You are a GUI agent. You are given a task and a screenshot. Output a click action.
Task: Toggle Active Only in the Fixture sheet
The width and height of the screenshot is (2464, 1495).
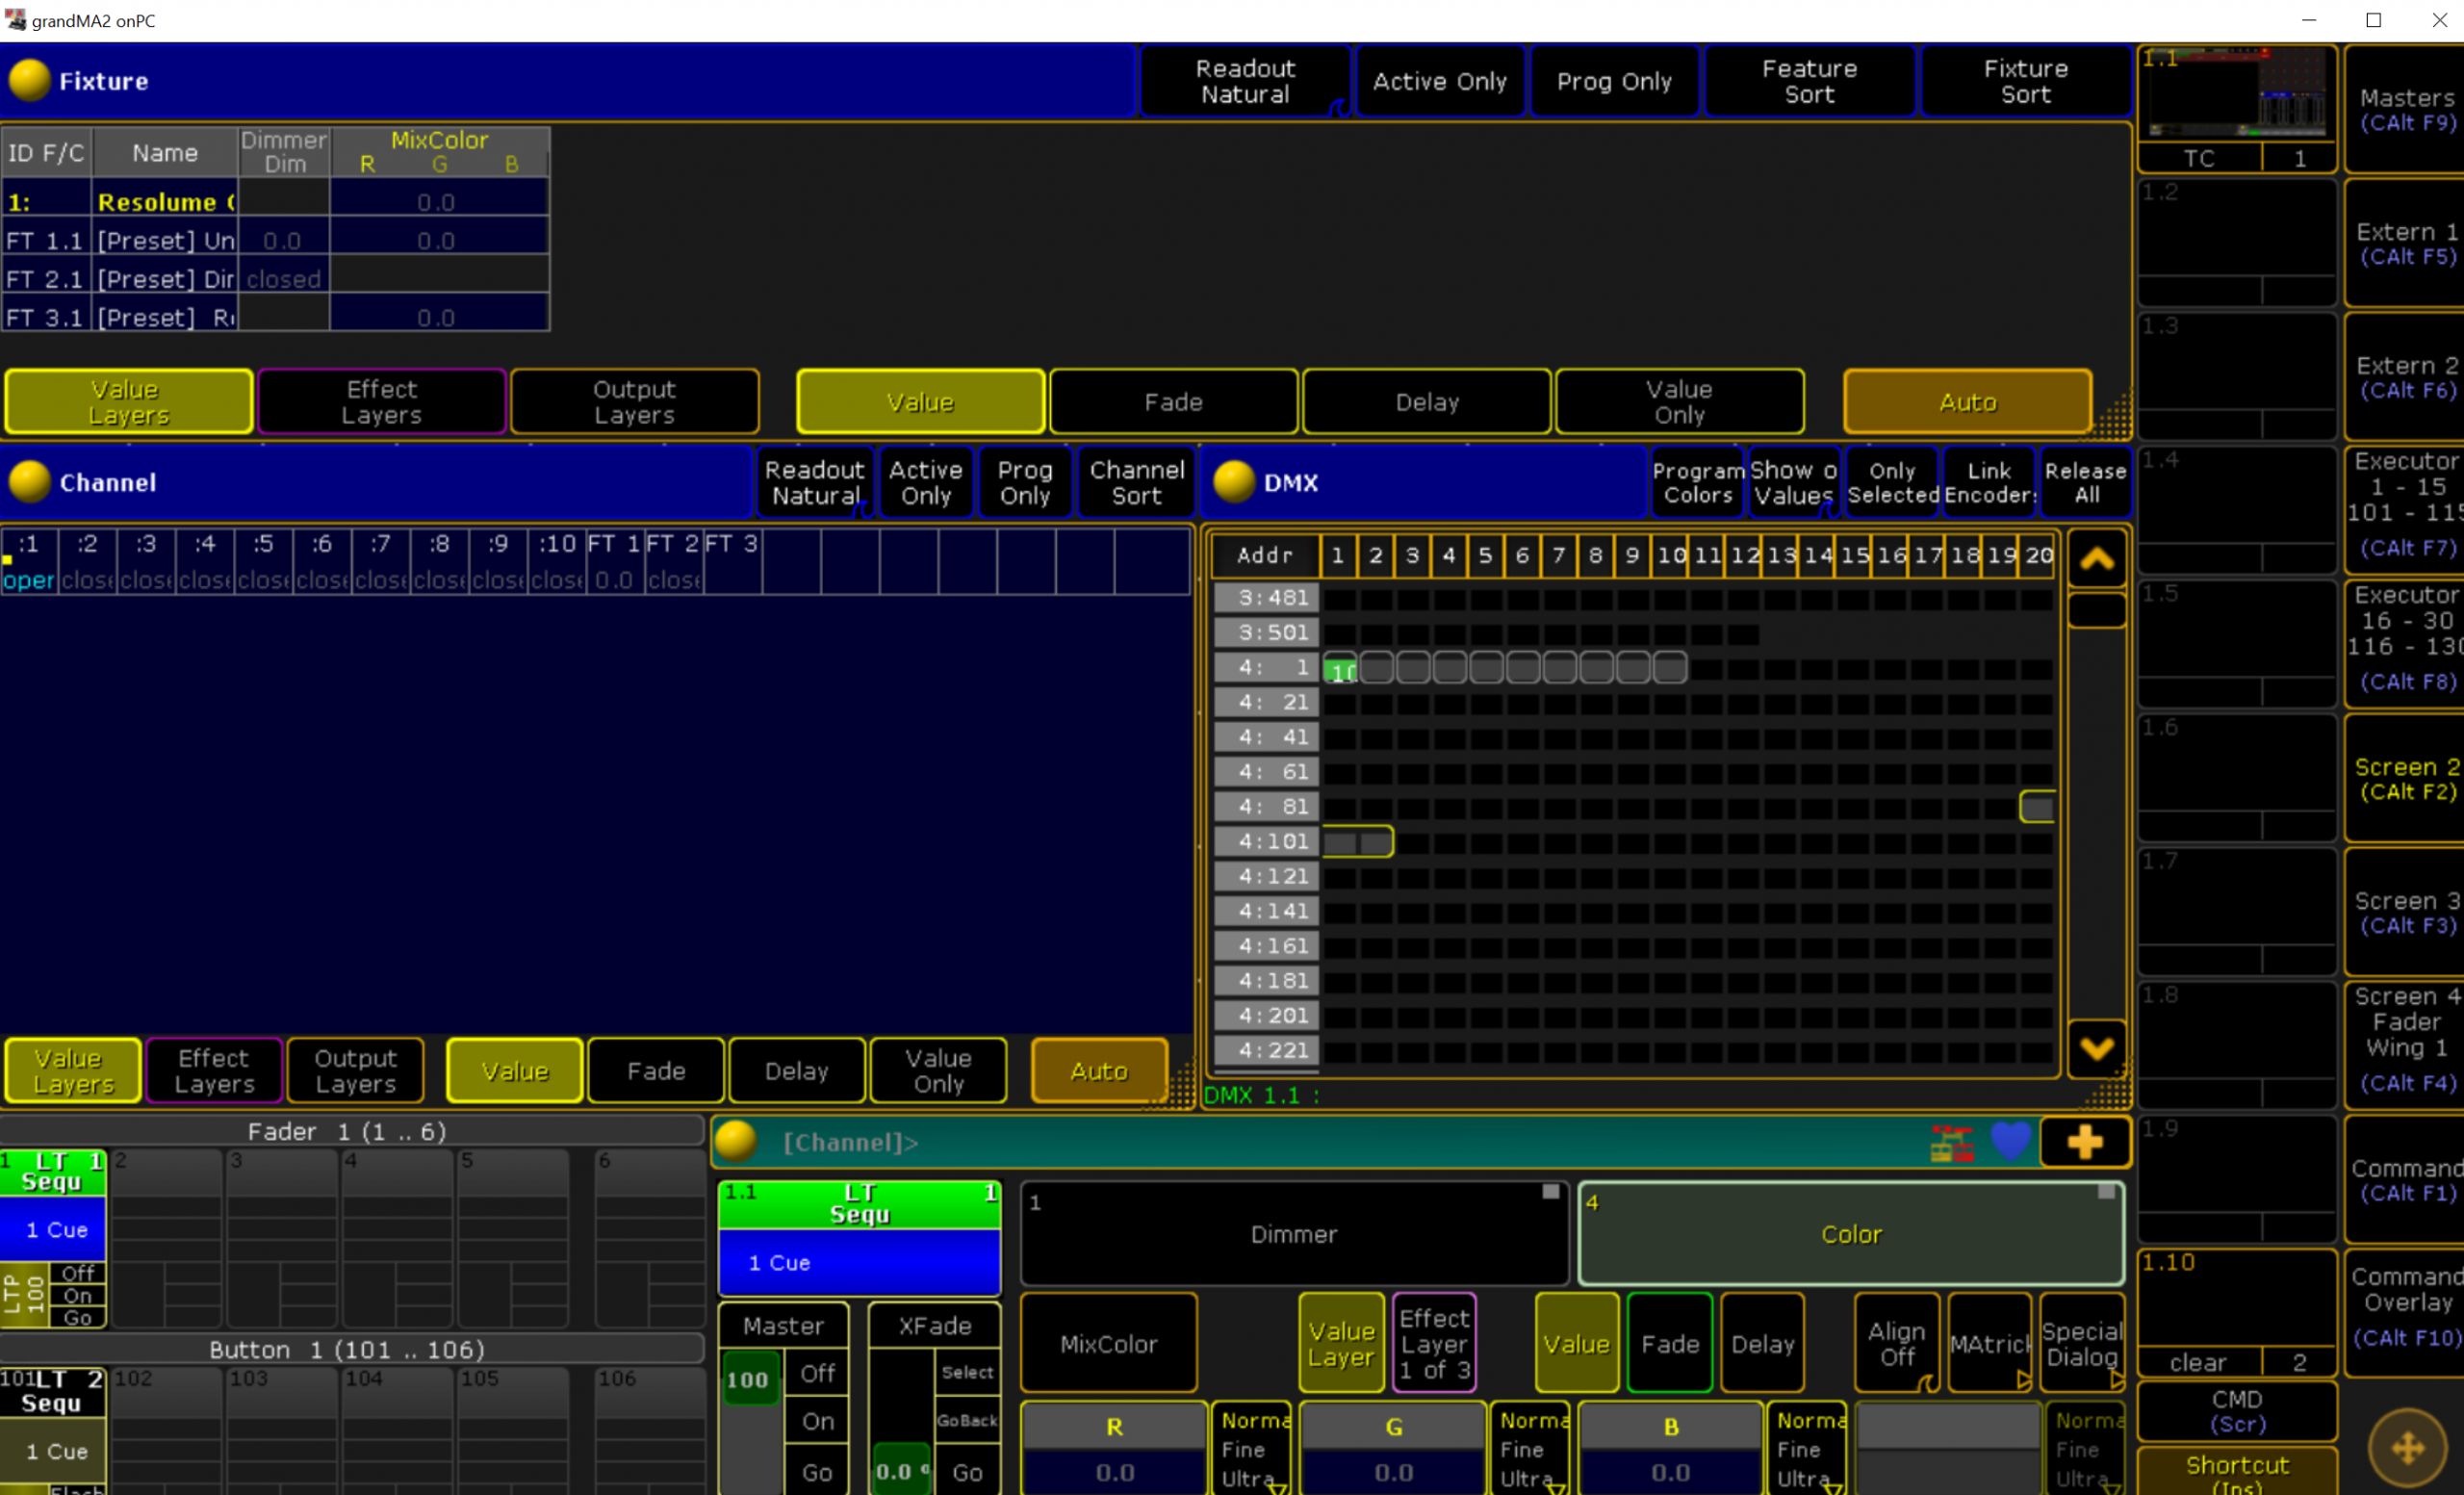pos(1439,81)
